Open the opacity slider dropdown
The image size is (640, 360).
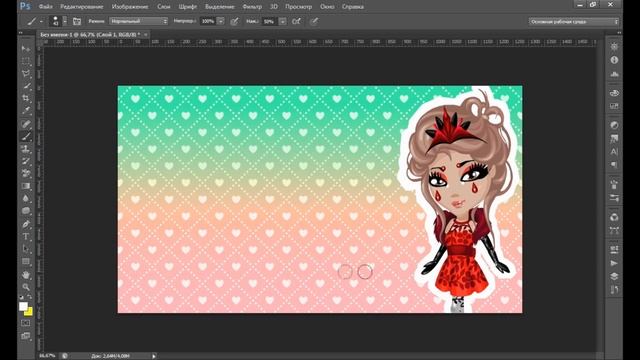[220, 21]
